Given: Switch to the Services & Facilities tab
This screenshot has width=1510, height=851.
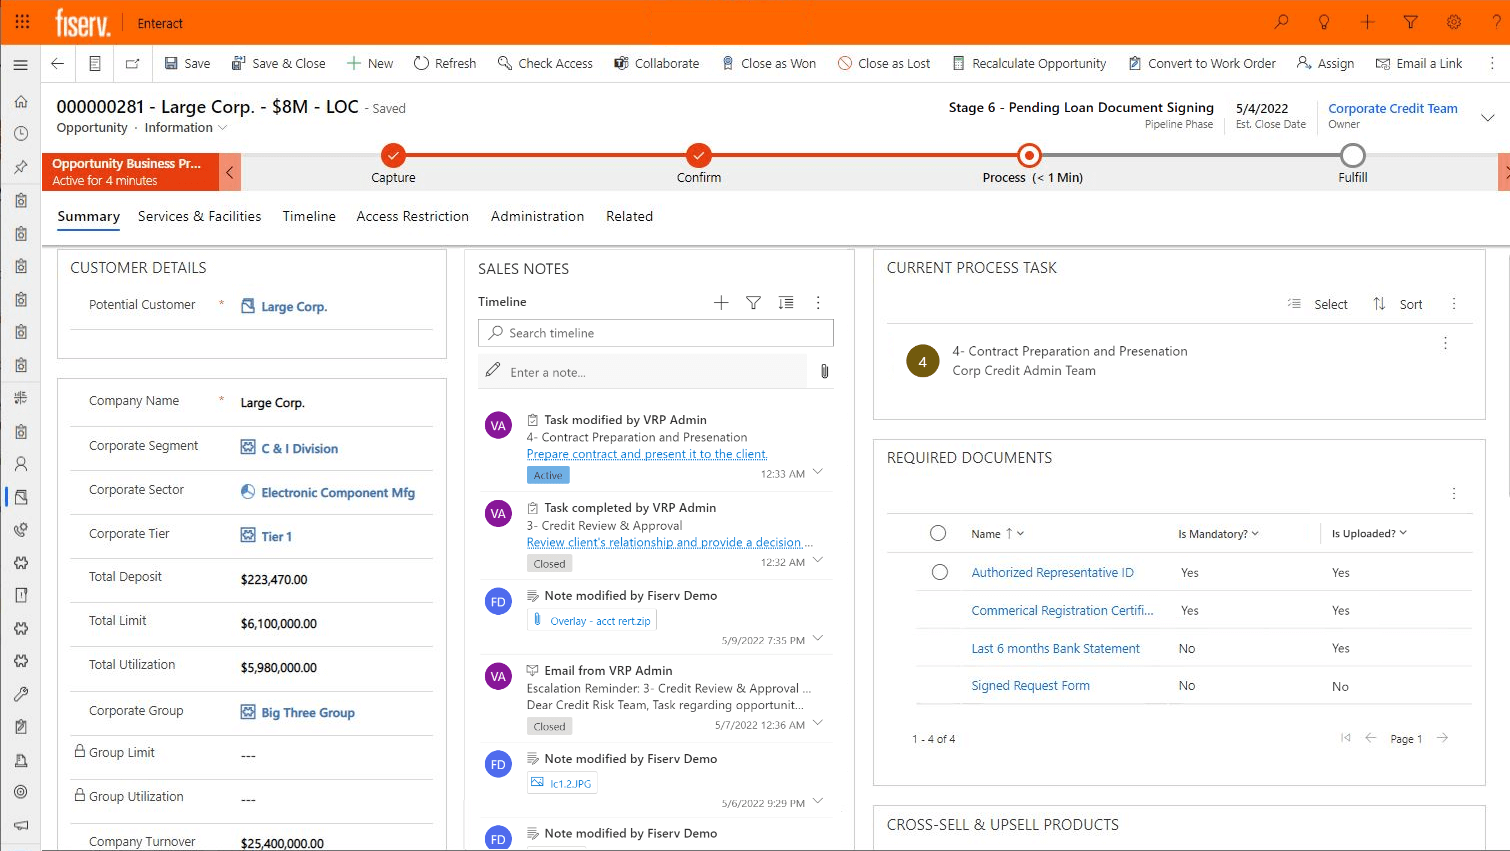Looking at the screenshot, I should 199,216.
